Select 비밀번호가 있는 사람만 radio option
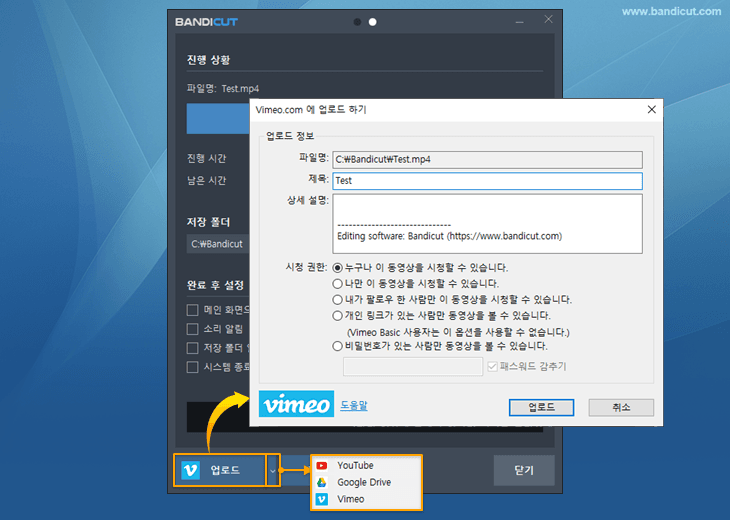 (x=338, y=346)
